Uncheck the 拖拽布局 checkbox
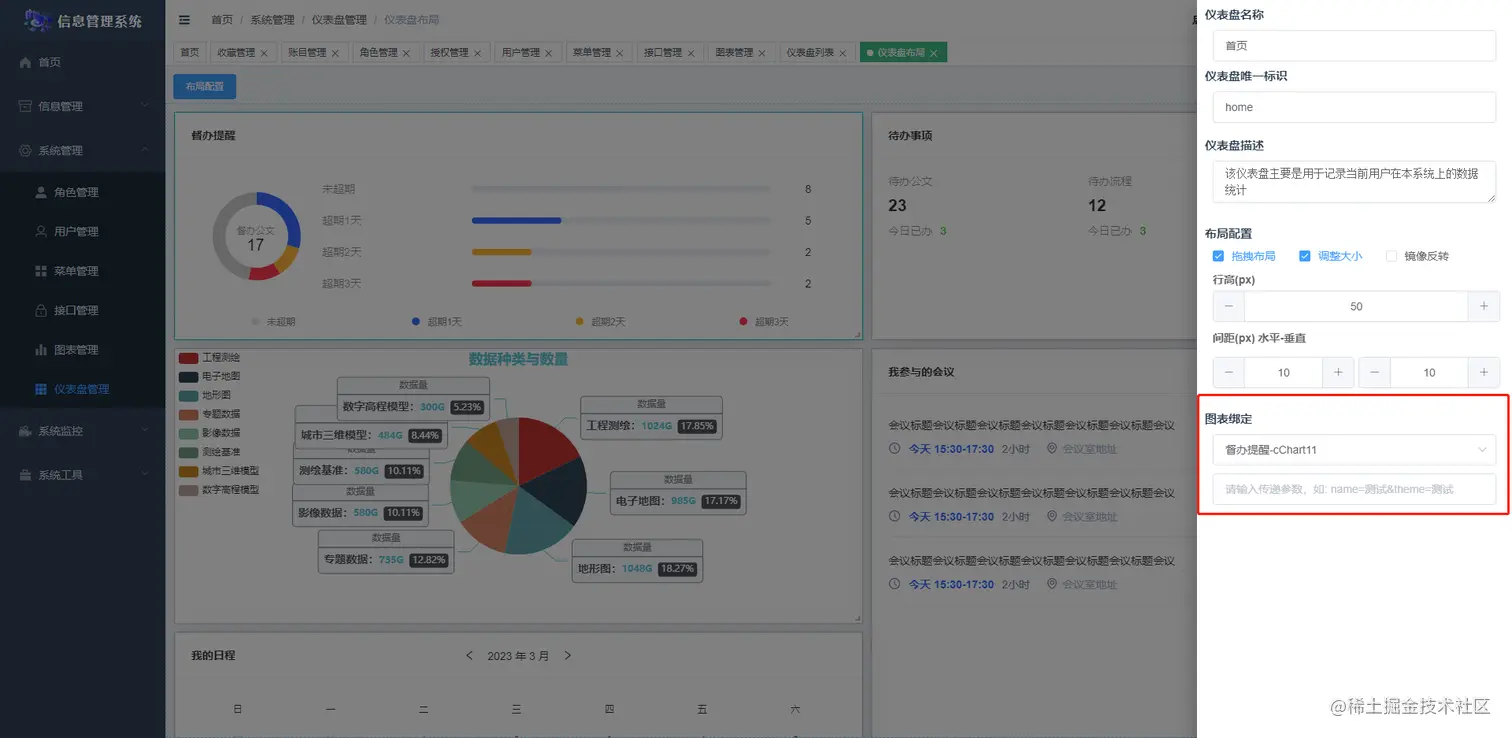 tap(1218, 256)
